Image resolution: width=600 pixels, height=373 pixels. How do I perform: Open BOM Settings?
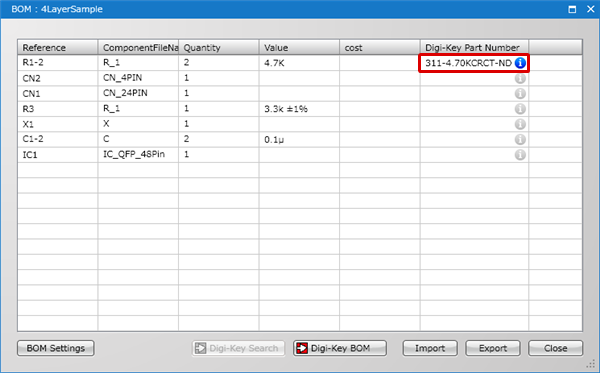pos(55,348)
